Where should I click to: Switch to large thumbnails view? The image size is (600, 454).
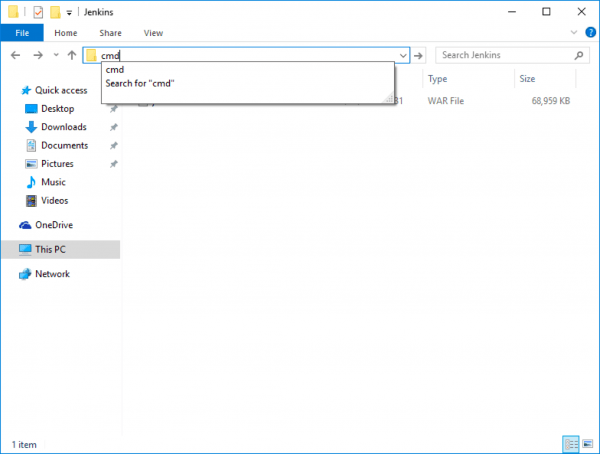point(587,444)
